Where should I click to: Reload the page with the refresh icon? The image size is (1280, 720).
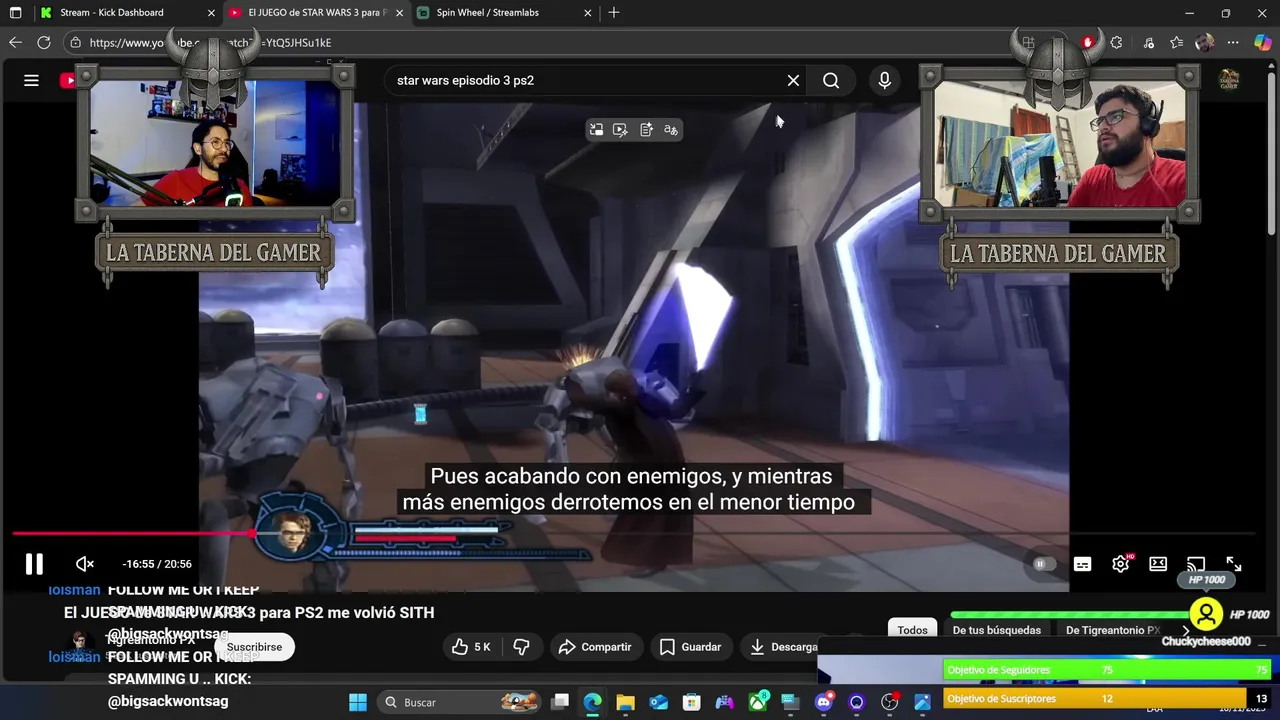44,42
